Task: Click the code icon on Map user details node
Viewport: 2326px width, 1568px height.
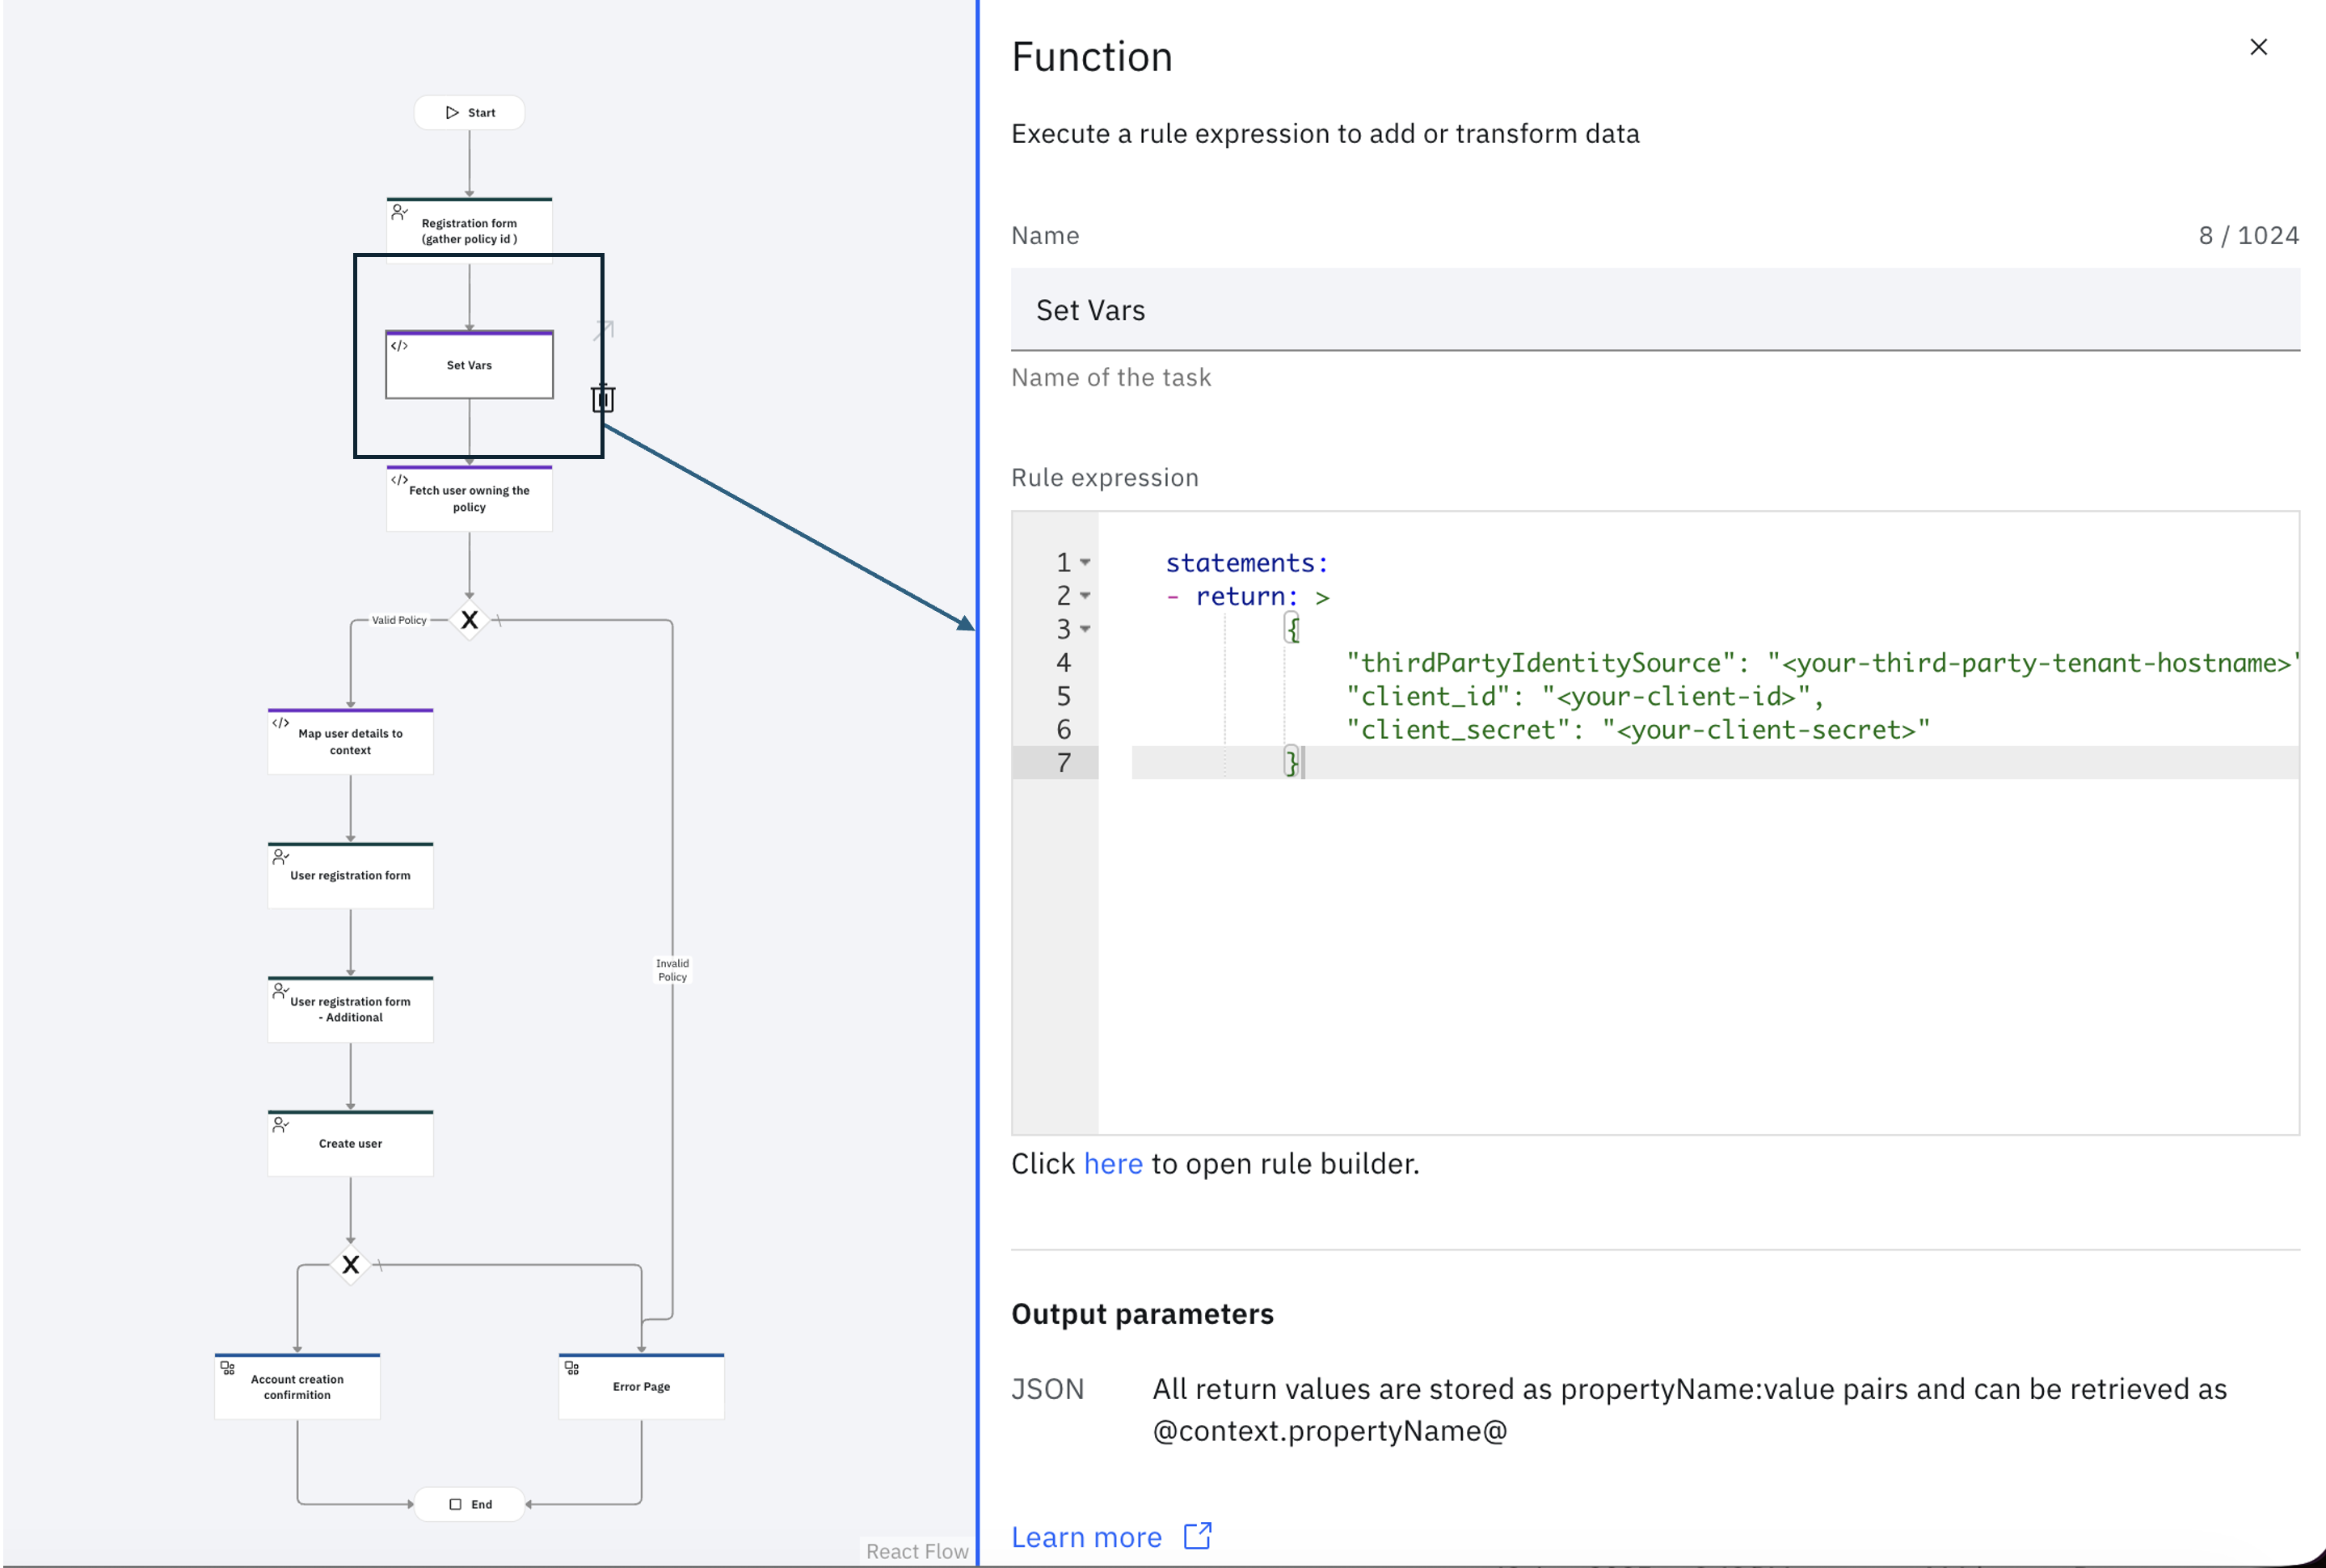Action: [281, 723]
